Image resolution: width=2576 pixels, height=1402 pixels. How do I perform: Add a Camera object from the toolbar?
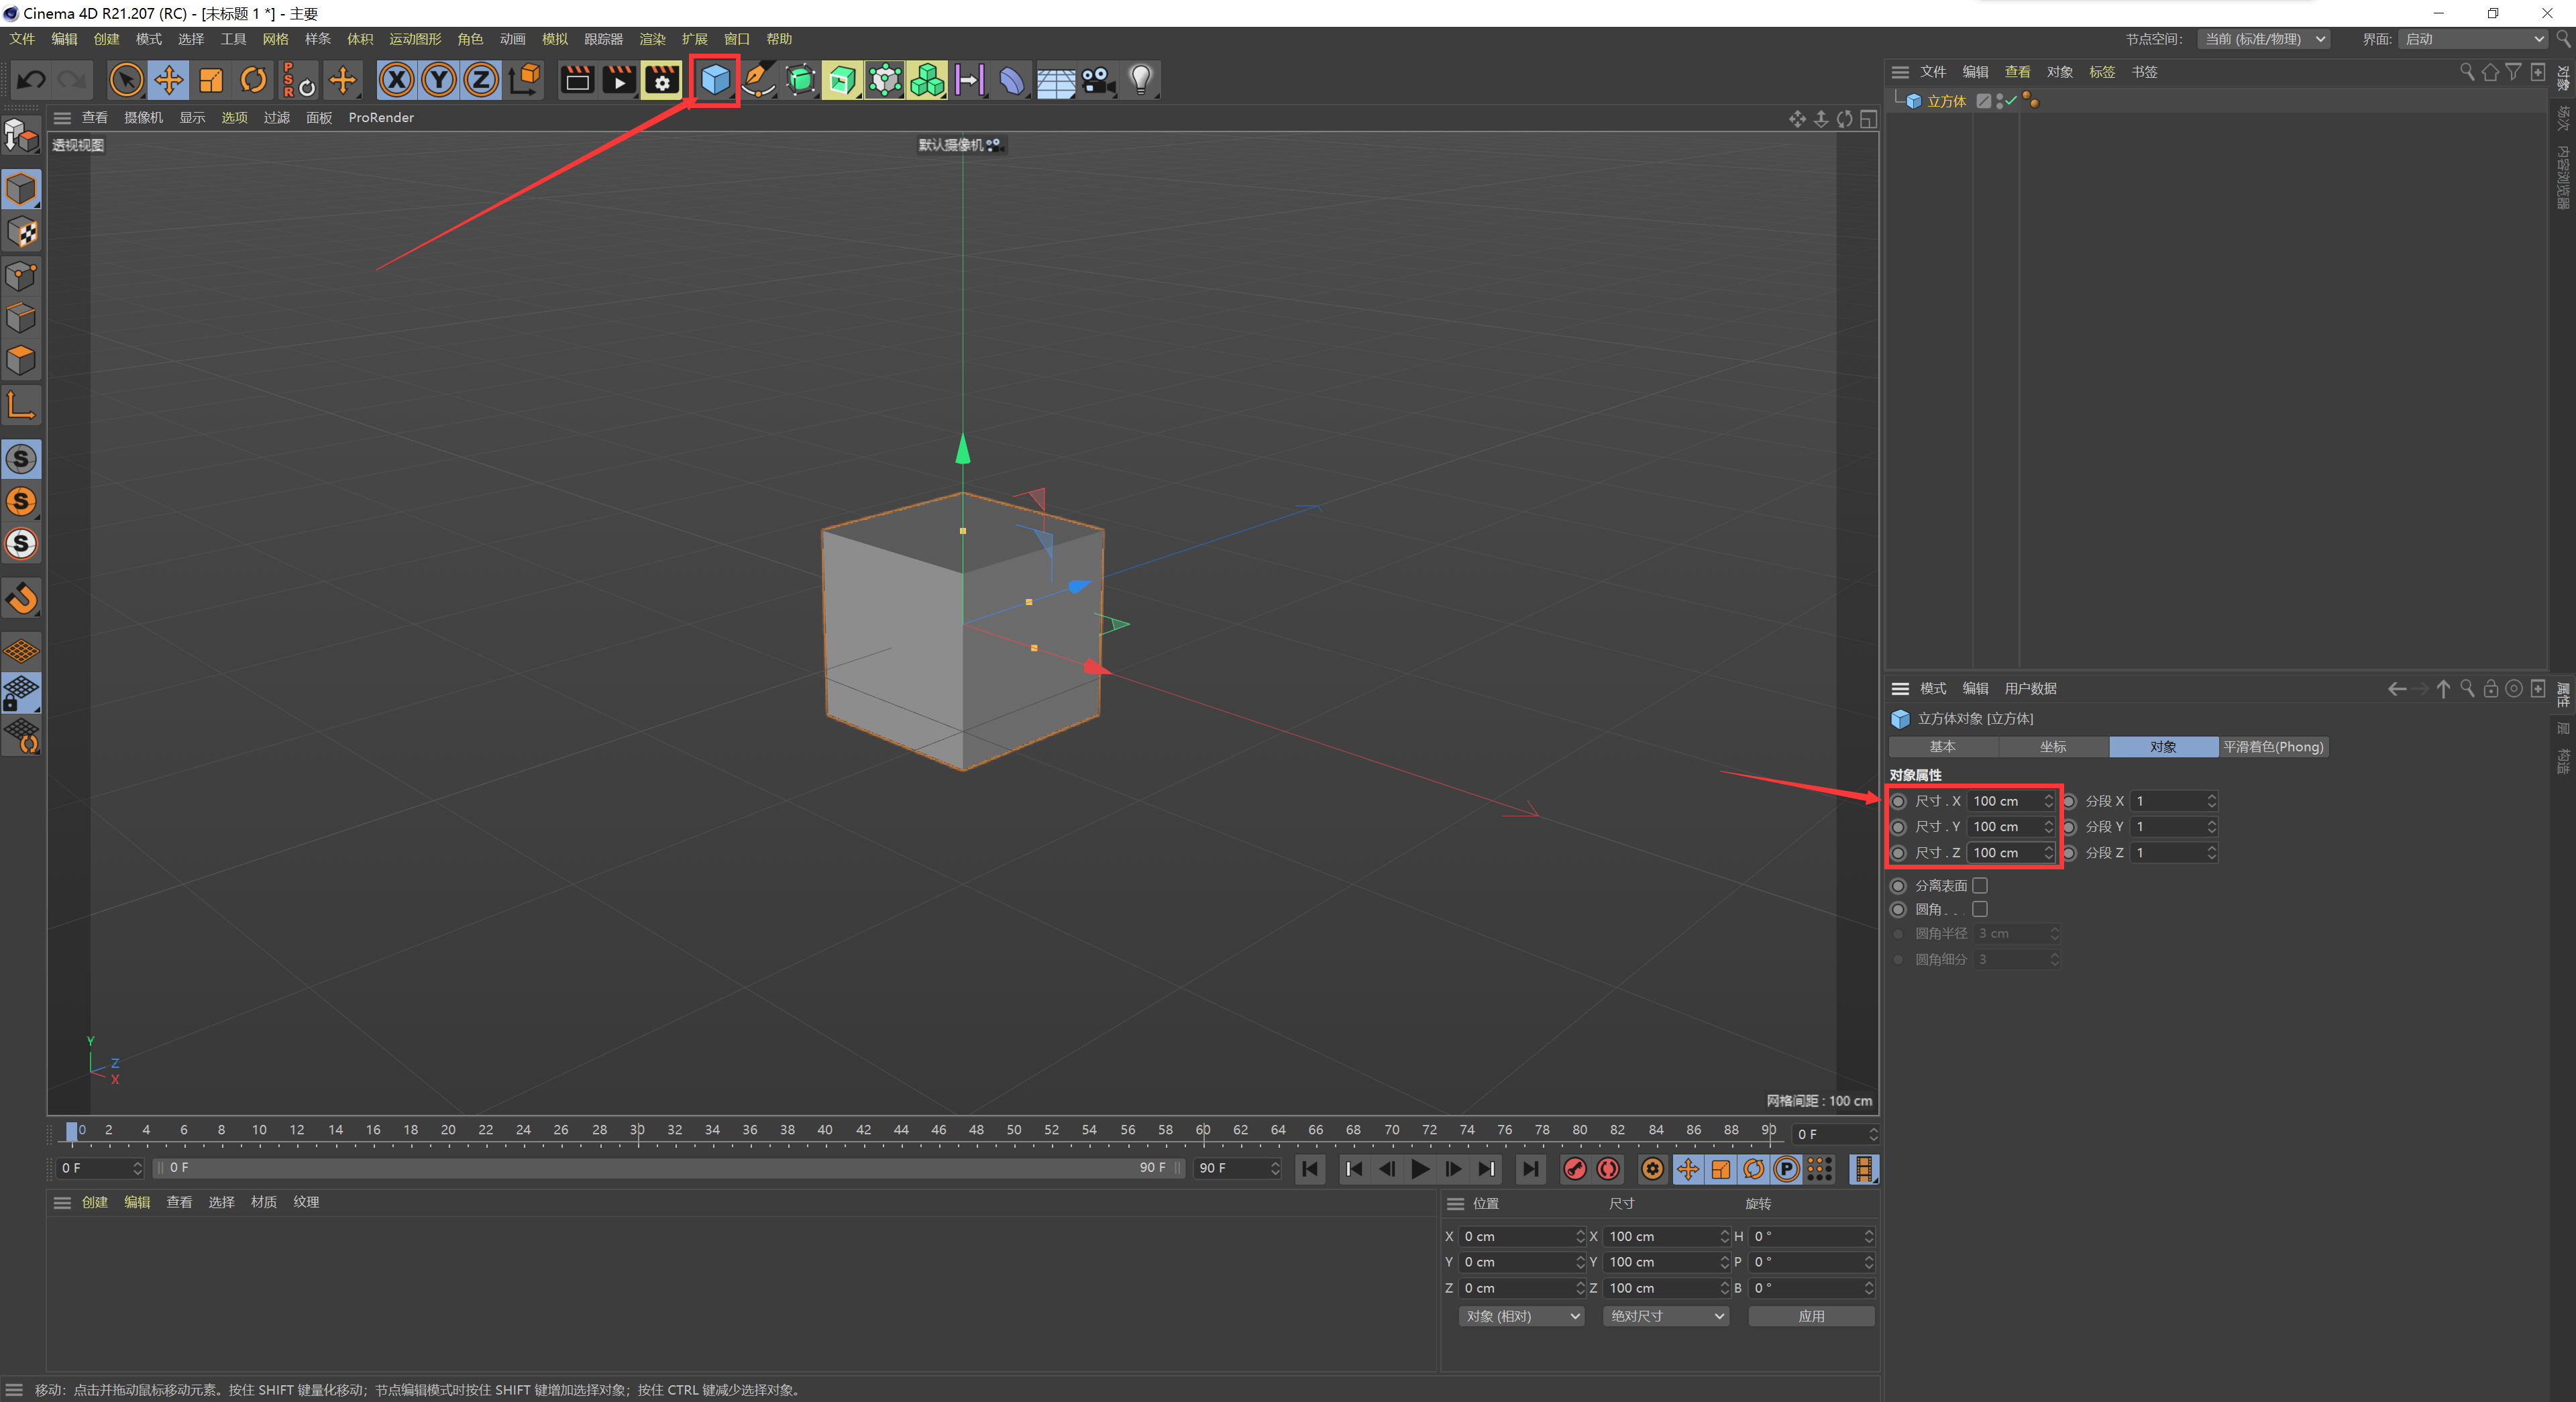(1098, 80)
